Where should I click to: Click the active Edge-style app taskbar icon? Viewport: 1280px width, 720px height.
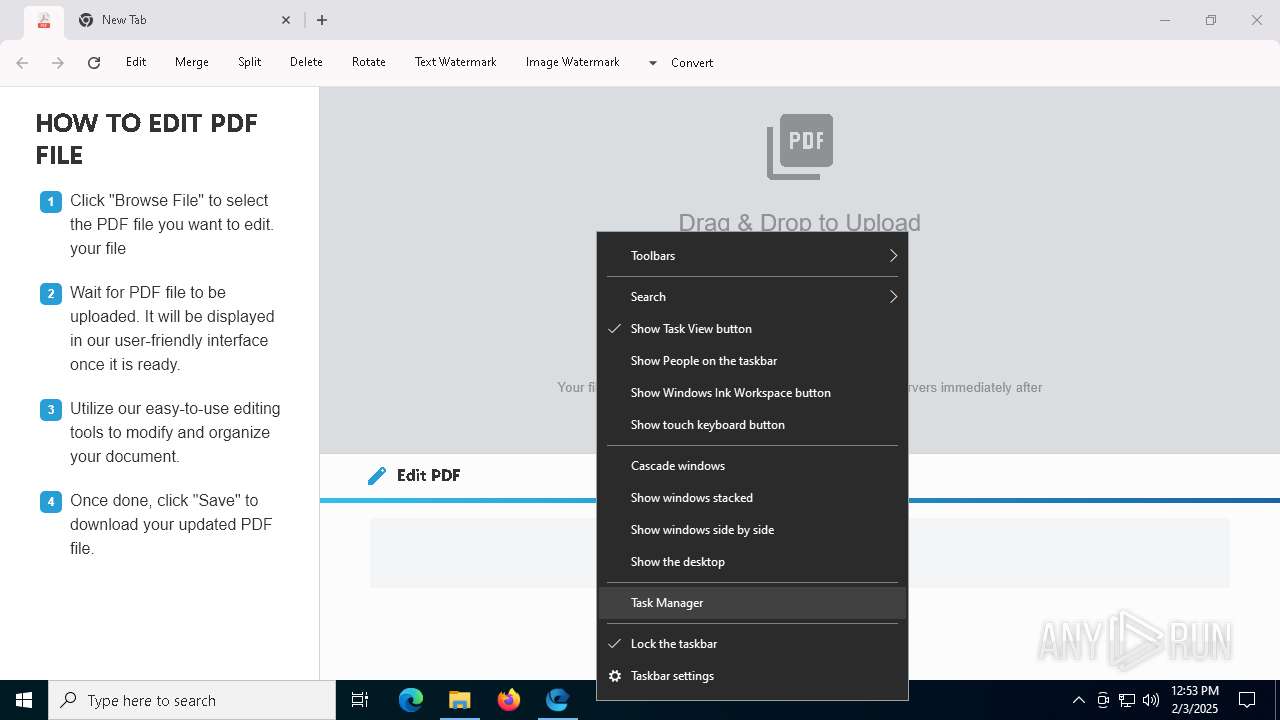(557, 700)
